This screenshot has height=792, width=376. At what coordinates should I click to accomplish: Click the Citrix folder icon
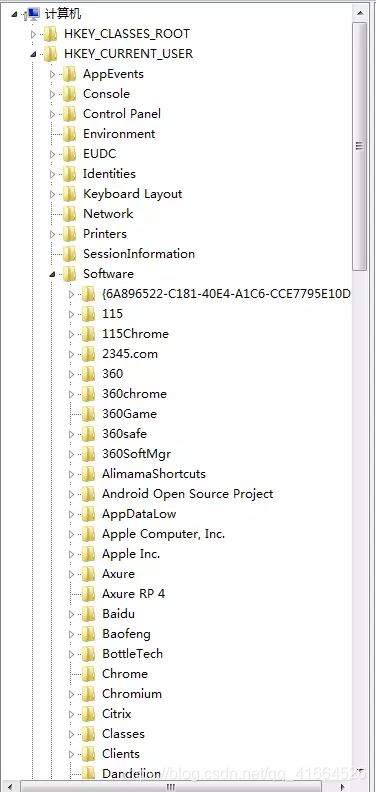(88, 714)
